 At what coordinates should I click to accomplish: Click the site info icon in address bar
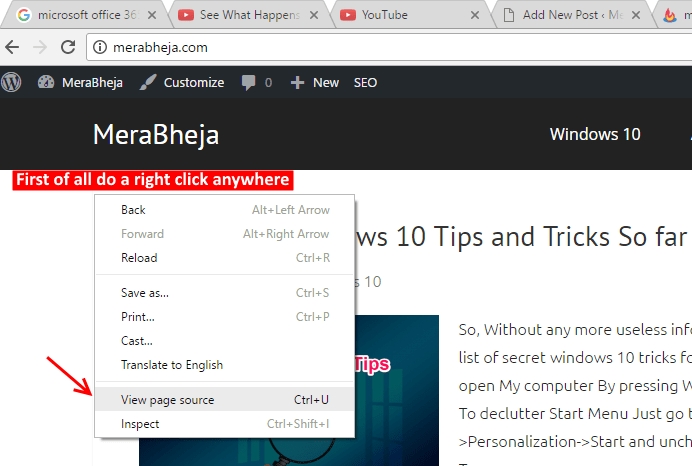tap(100, 47)
